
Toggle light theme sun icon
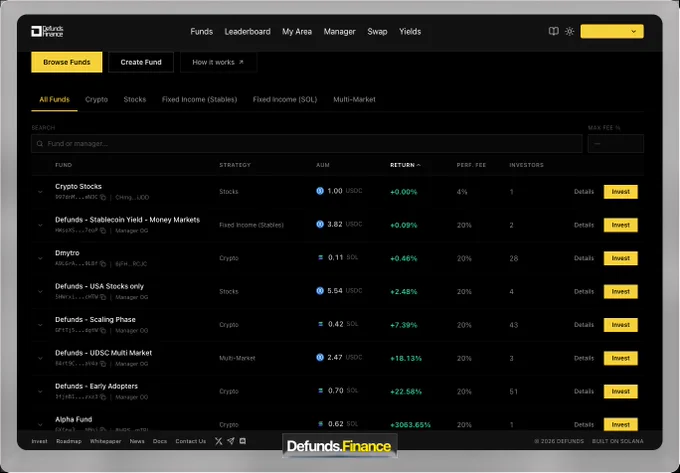coord(569,31)
